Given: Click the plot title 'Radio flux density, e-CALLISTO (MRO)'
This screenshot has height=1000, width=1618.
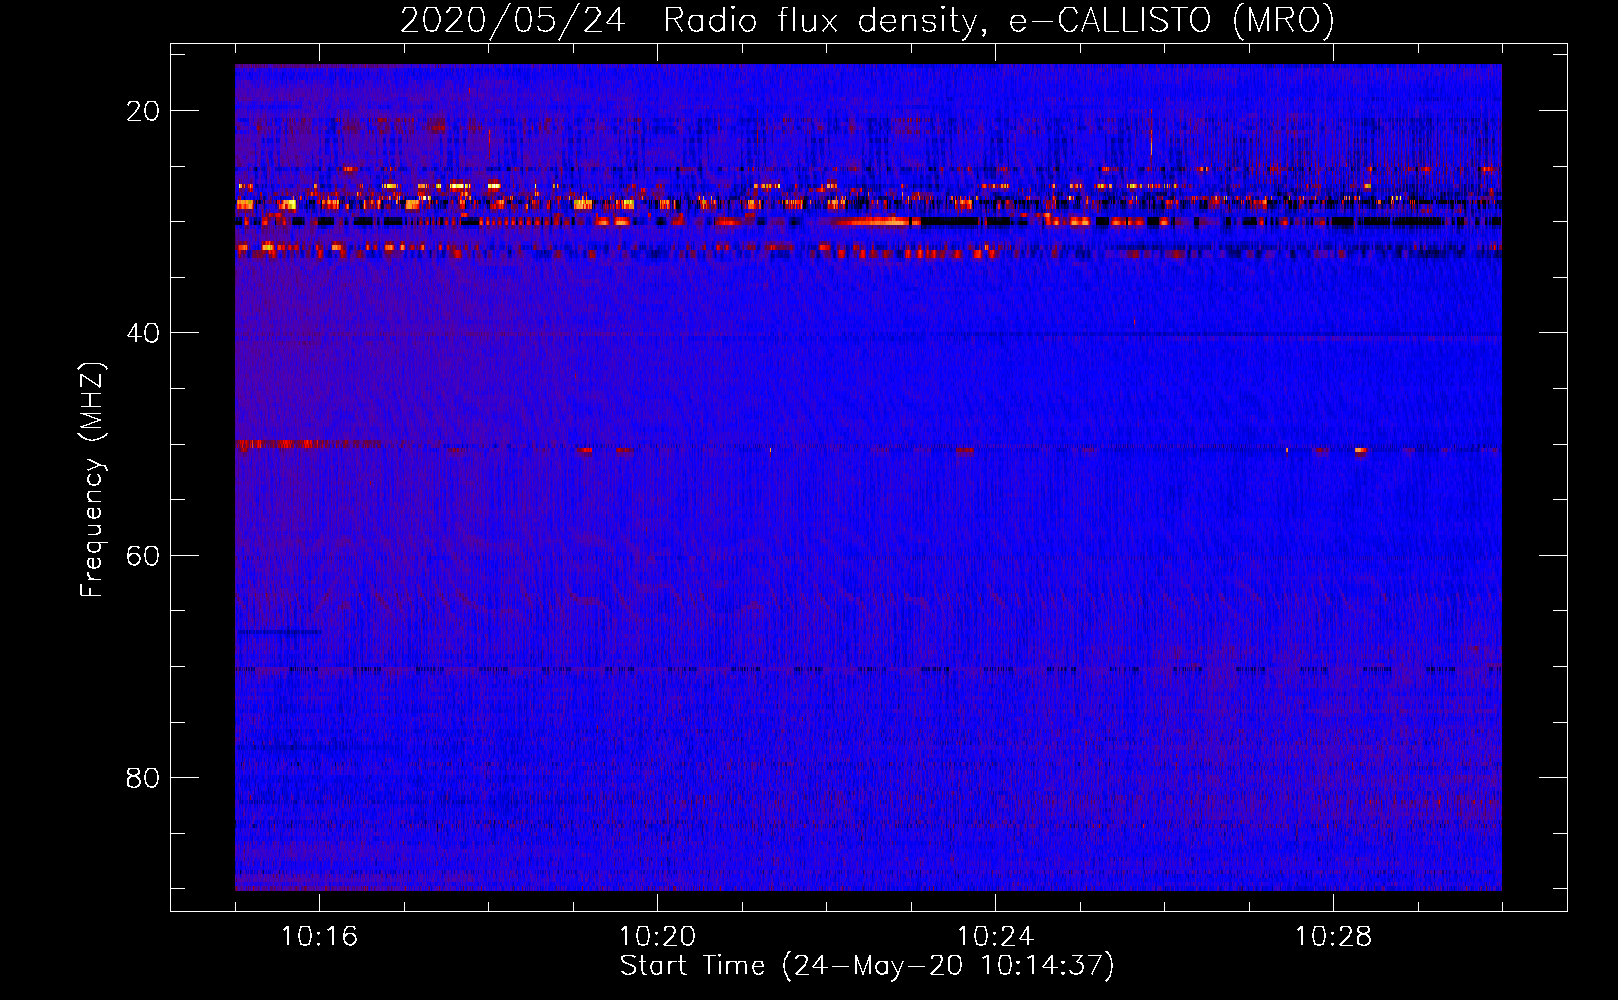Looking at the screenshot, I should coord(999,21).
